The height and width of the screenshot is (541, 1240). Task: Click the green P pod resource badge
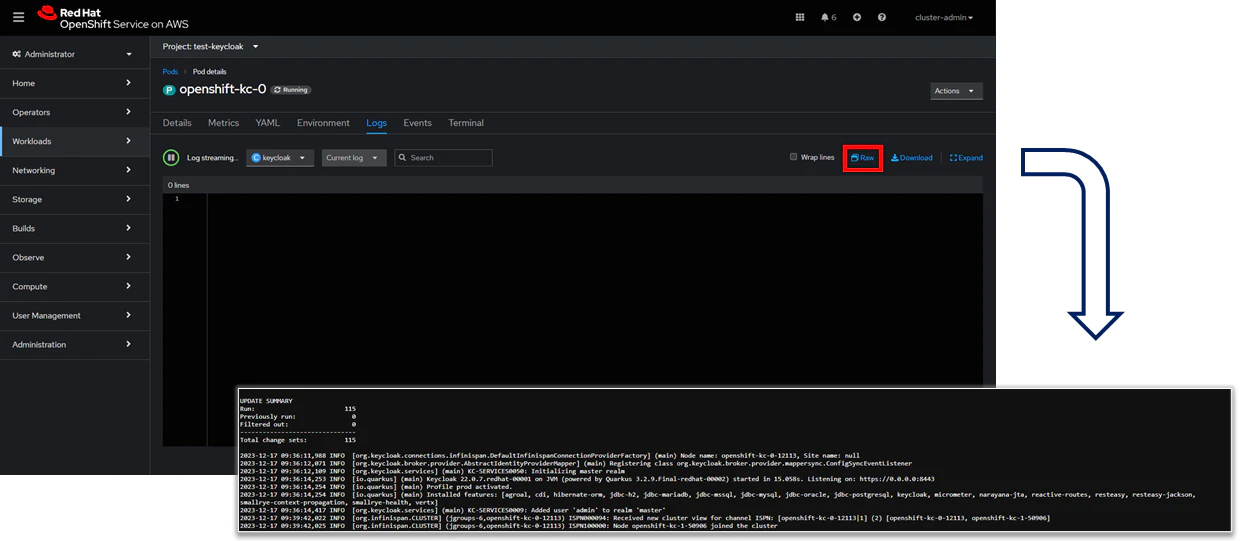pyautogui.click(x=169, y=90)
